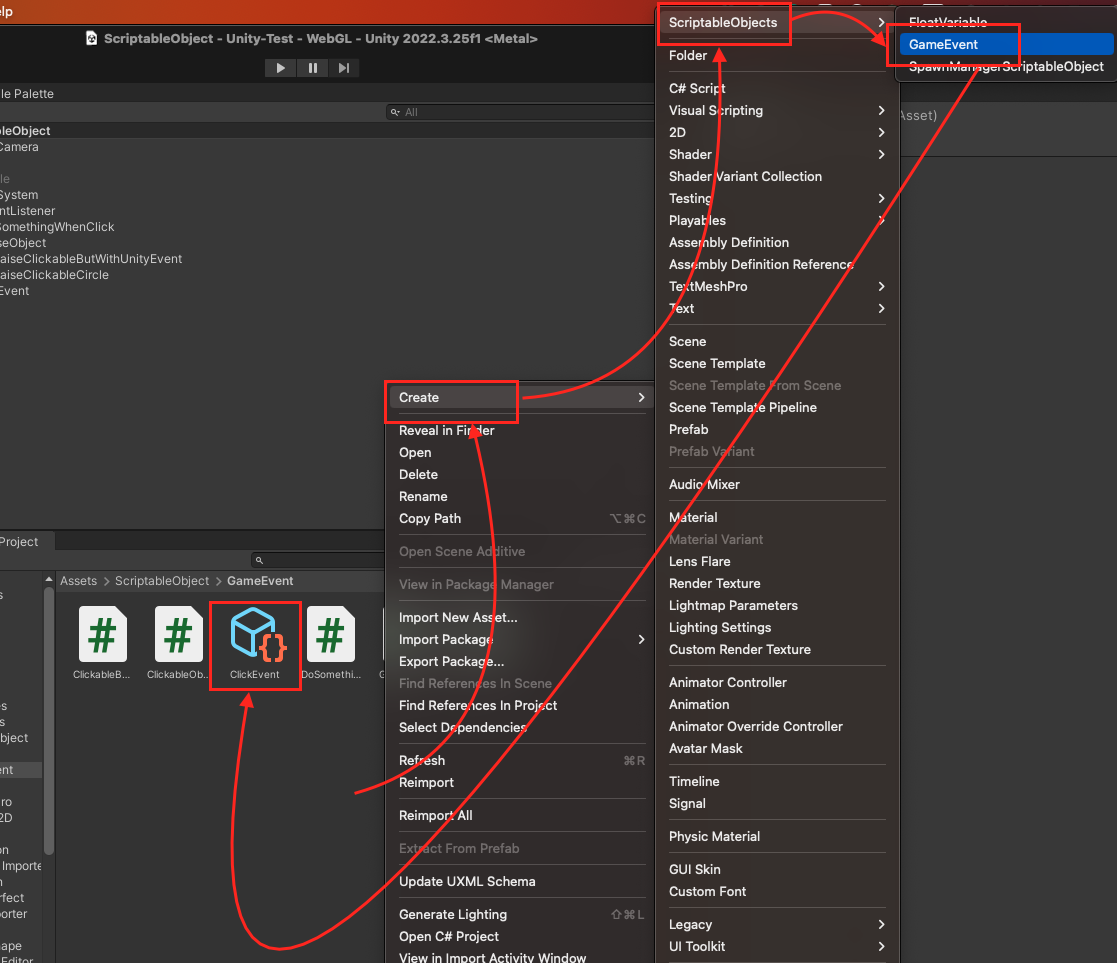The height and width of the screenshot is (963, 1117).
Task: Expand the Import Package submenu
Action: coord(521,640)
